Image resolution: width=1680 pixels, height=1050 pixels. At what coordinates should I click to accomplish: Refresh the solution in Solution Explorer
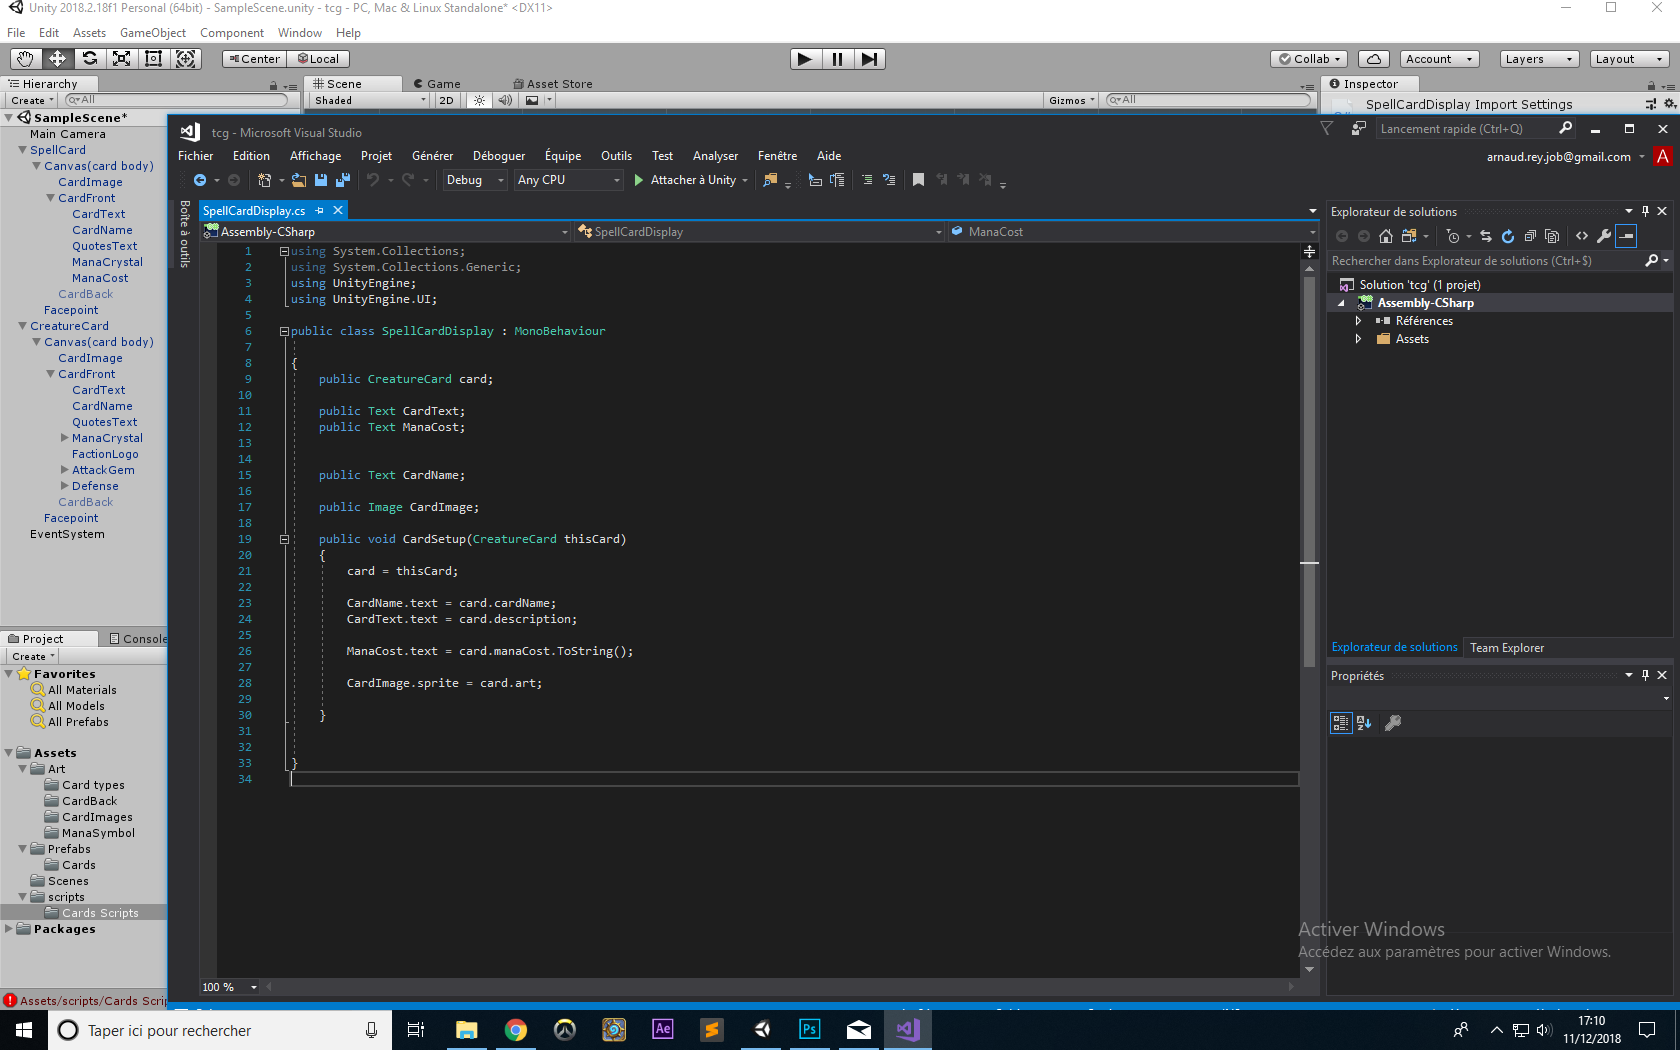click(x=1508, y=236)
